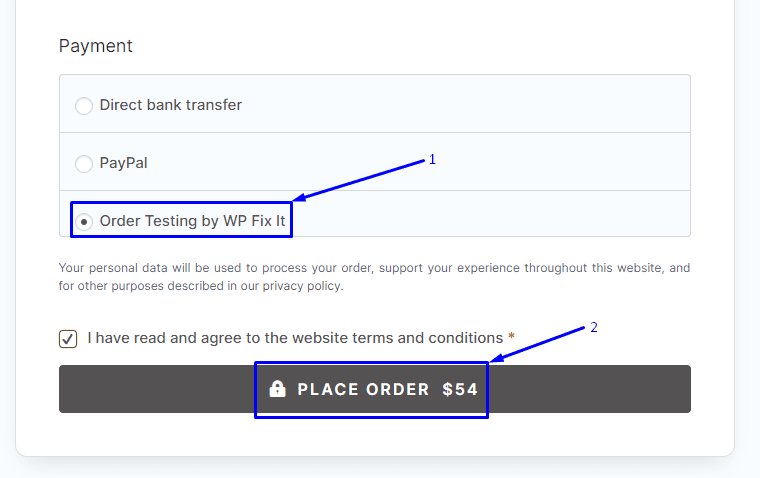This screenshot has width=760, height=478.
Task: Click the "Direct bank transfer" label text
Action: tap(170, 105)
